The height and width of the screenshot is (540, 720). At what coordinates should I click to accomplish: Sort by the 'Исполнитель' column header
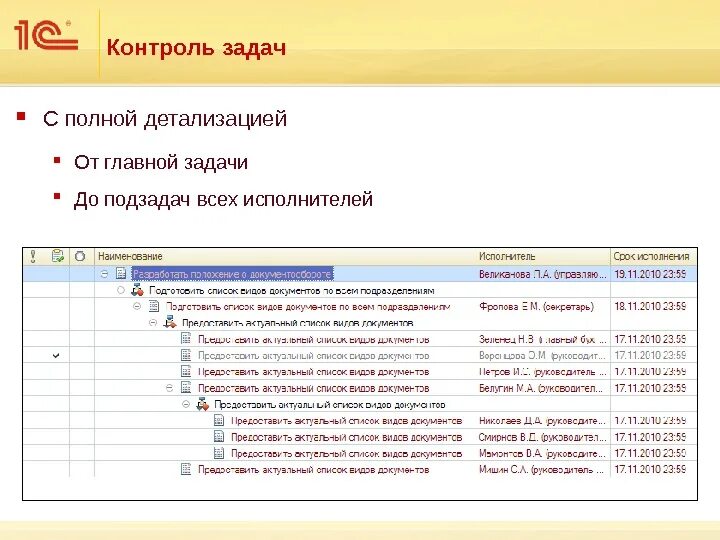click(507, 256)
